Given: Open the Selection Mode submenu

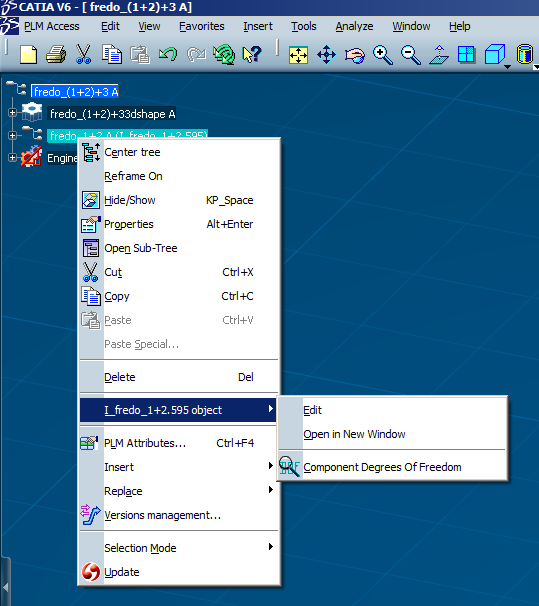Looking at the screenshot, I should 178,548.
